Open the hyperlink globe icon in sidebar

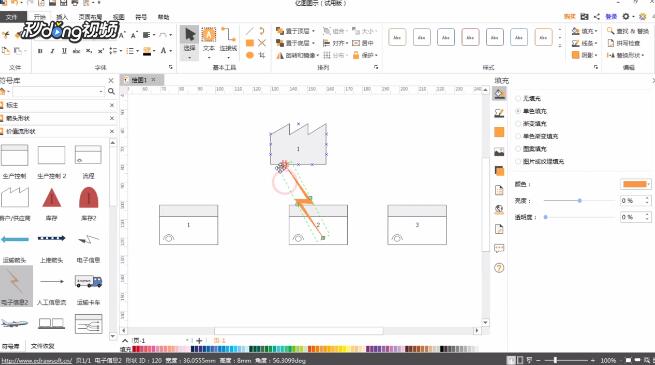[499, 209]
